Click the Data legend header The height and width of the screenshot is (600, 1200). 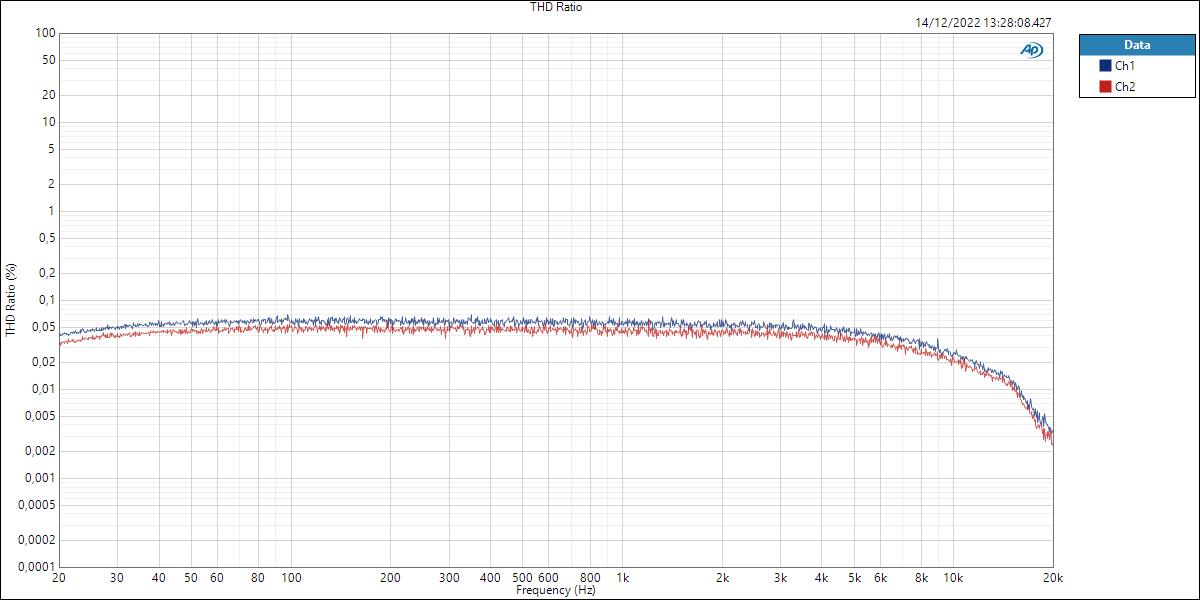point(1137,44)
